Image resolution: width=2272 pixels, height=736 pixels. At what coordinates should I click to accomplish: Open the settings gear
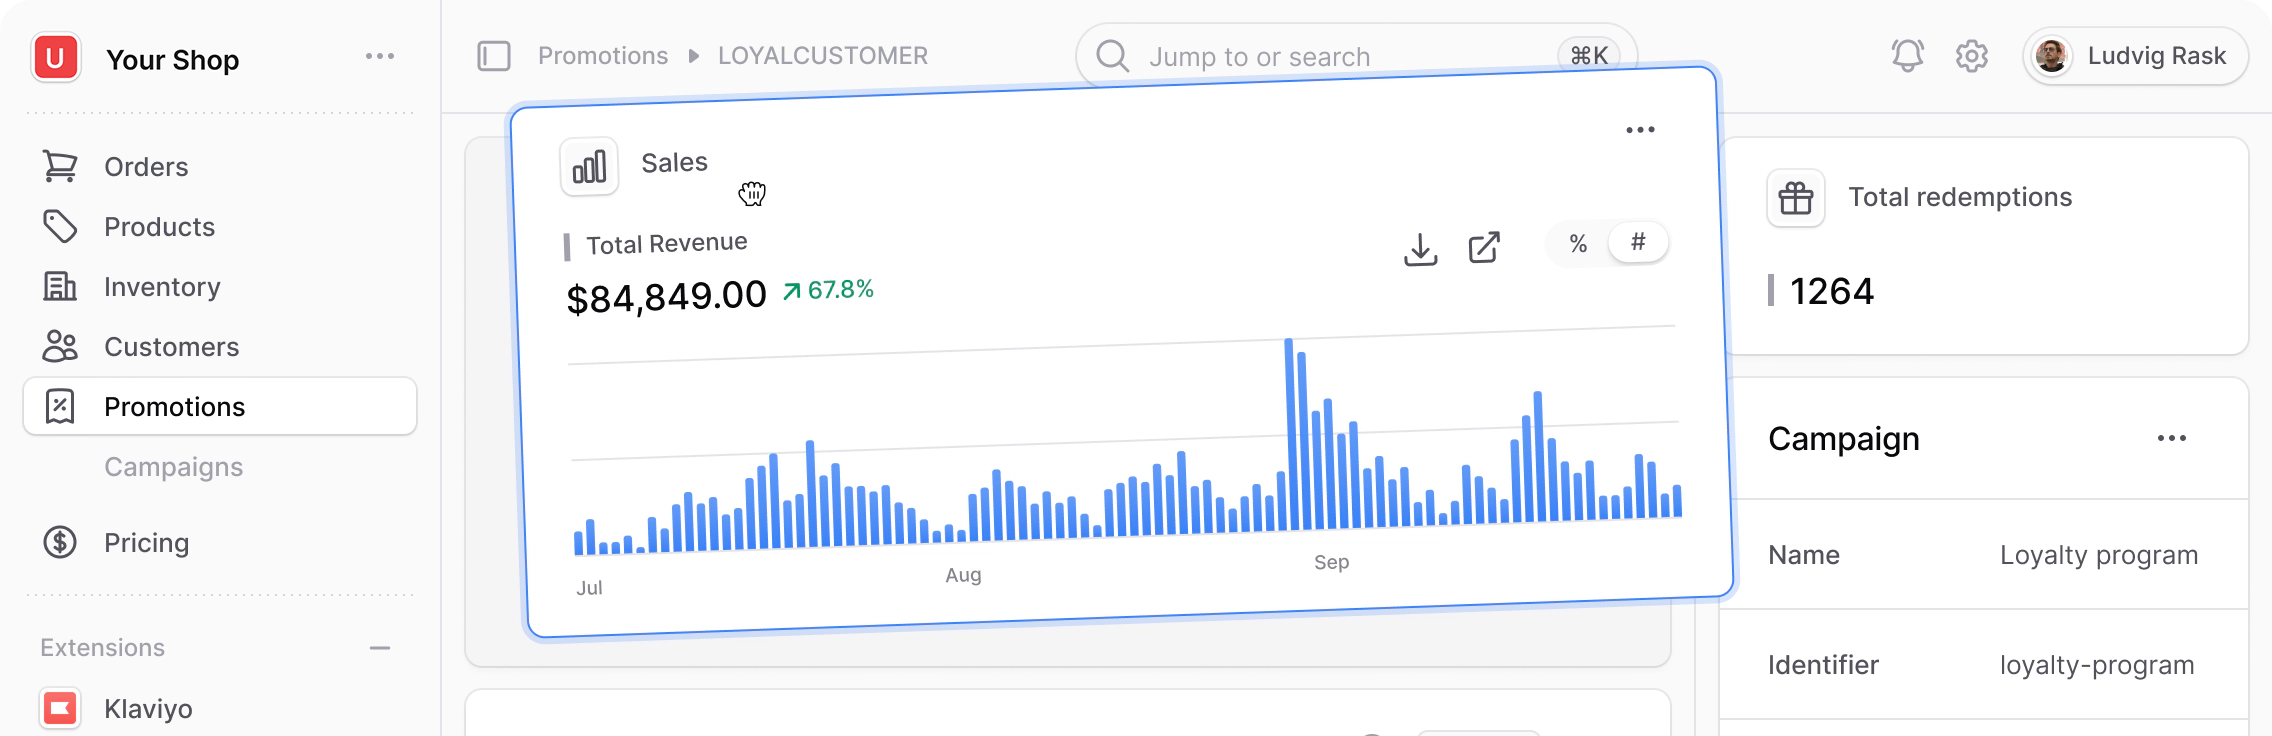pyautogui.click(x=1971, y=56)
